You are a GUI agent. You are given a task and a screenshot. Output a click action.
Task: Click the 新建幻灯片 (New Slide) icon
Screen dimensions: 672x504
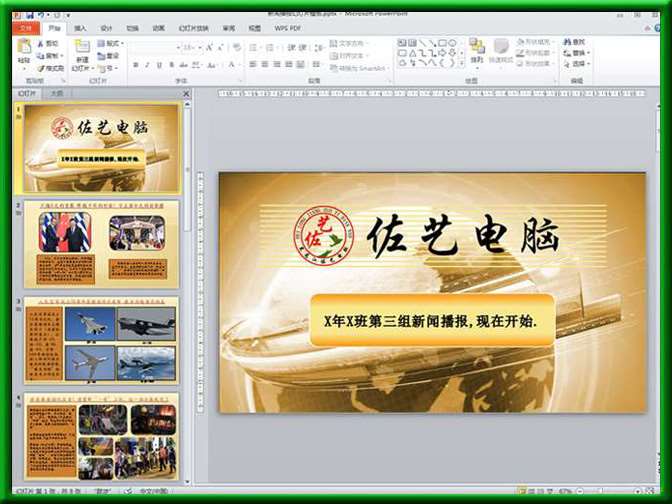coord(82,47)
